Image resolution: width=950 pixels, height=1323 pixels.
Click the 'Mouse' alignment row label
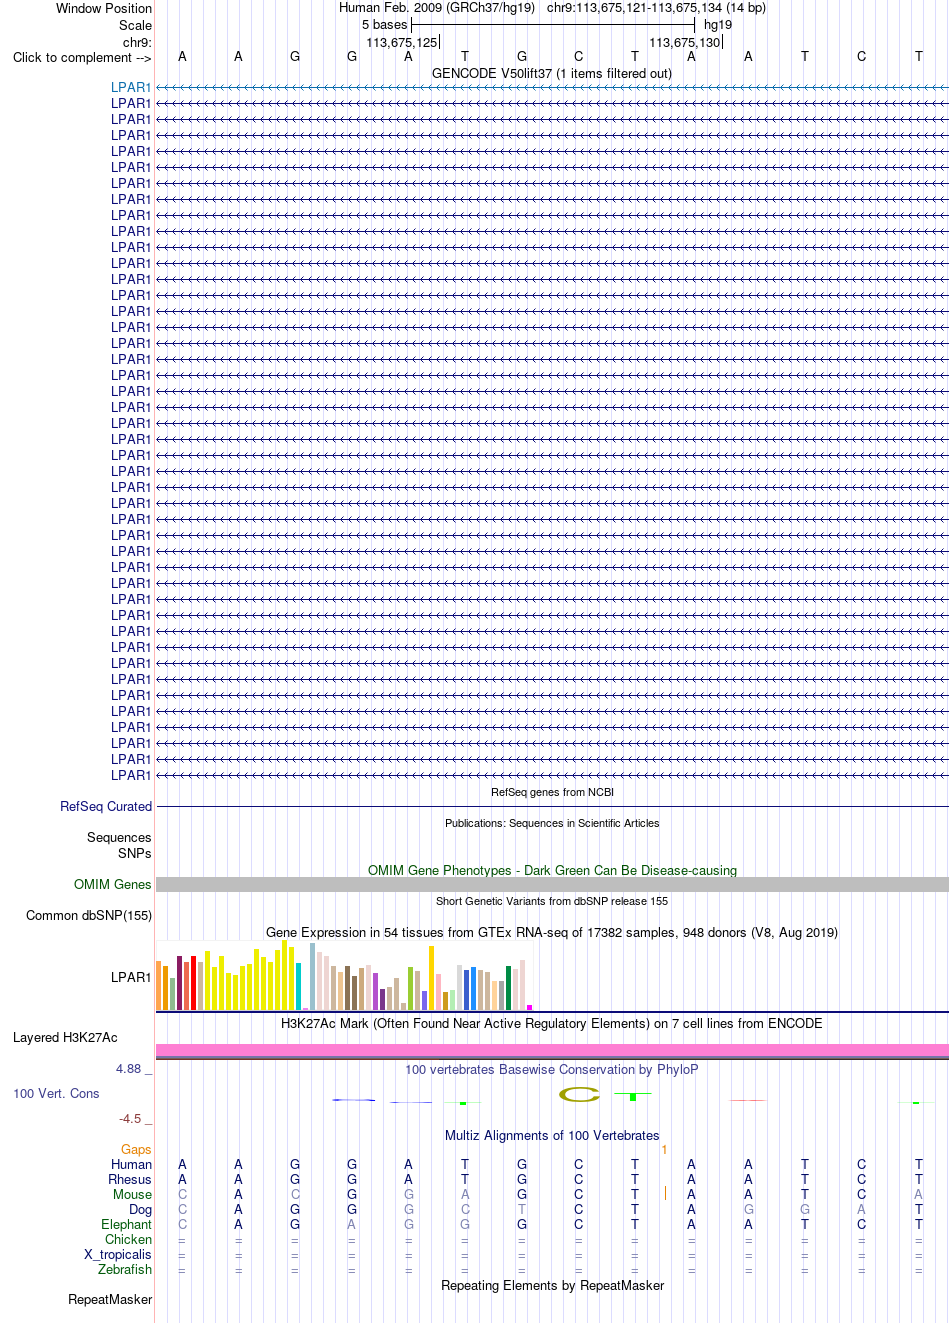click(x=132, y=1194)
